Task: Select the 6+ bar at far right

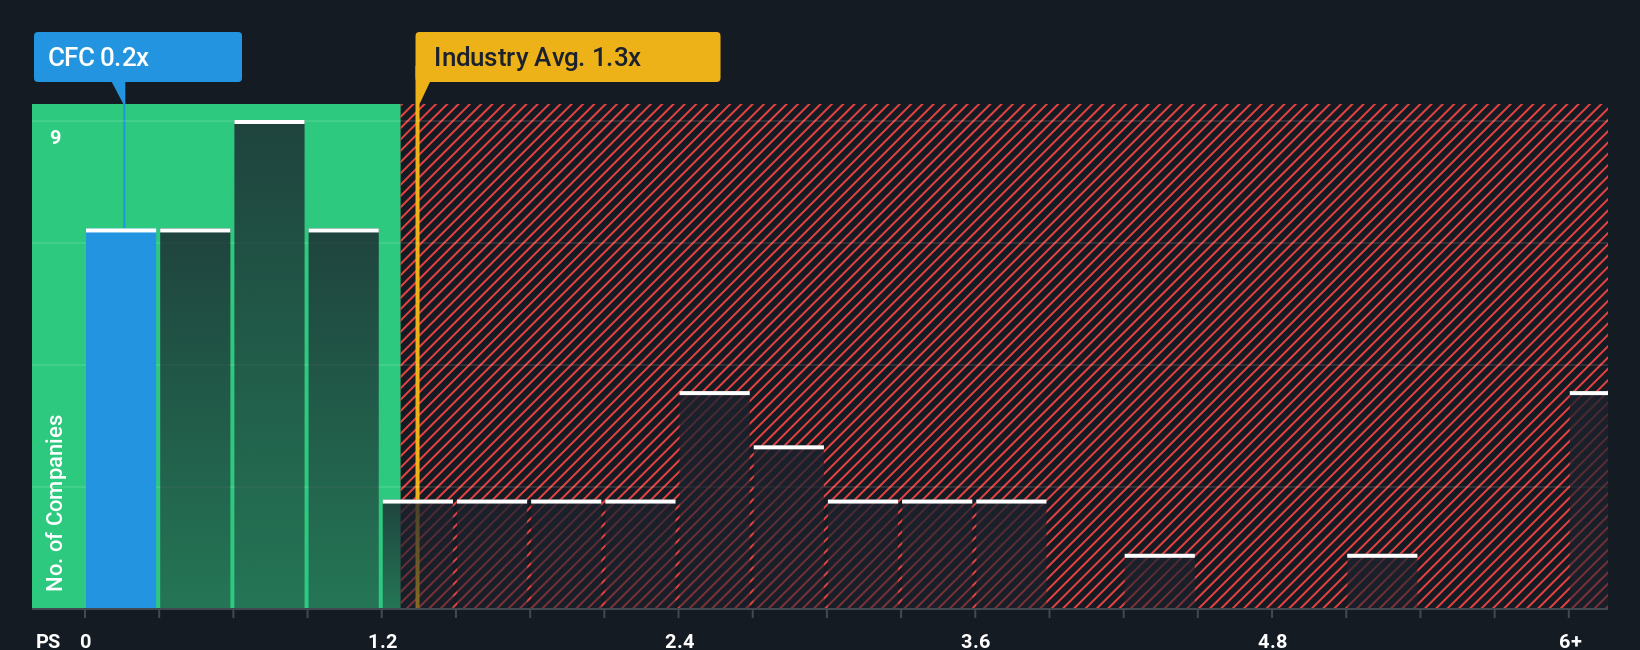Action: tap(1589, 500)
